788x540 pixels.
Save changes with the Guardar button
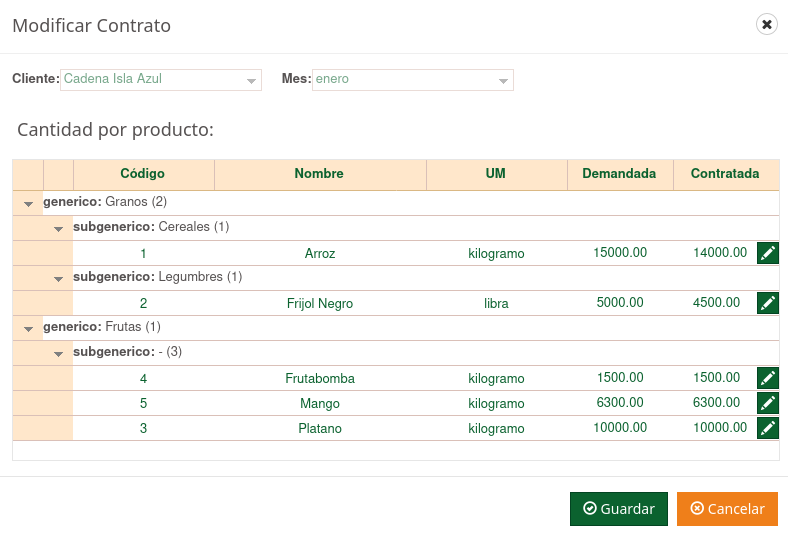[x=619, y=509]
